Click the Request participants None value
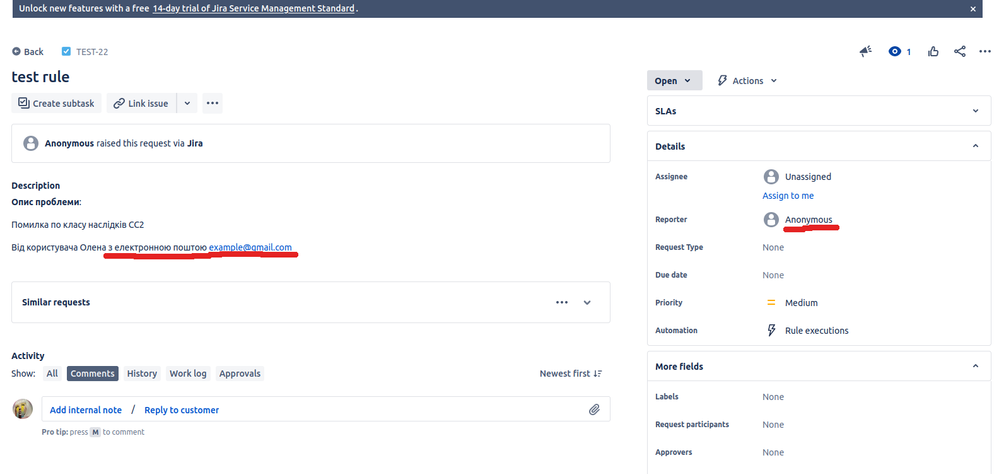The width and height of the screenshot is (999, 474). [773, 424]
